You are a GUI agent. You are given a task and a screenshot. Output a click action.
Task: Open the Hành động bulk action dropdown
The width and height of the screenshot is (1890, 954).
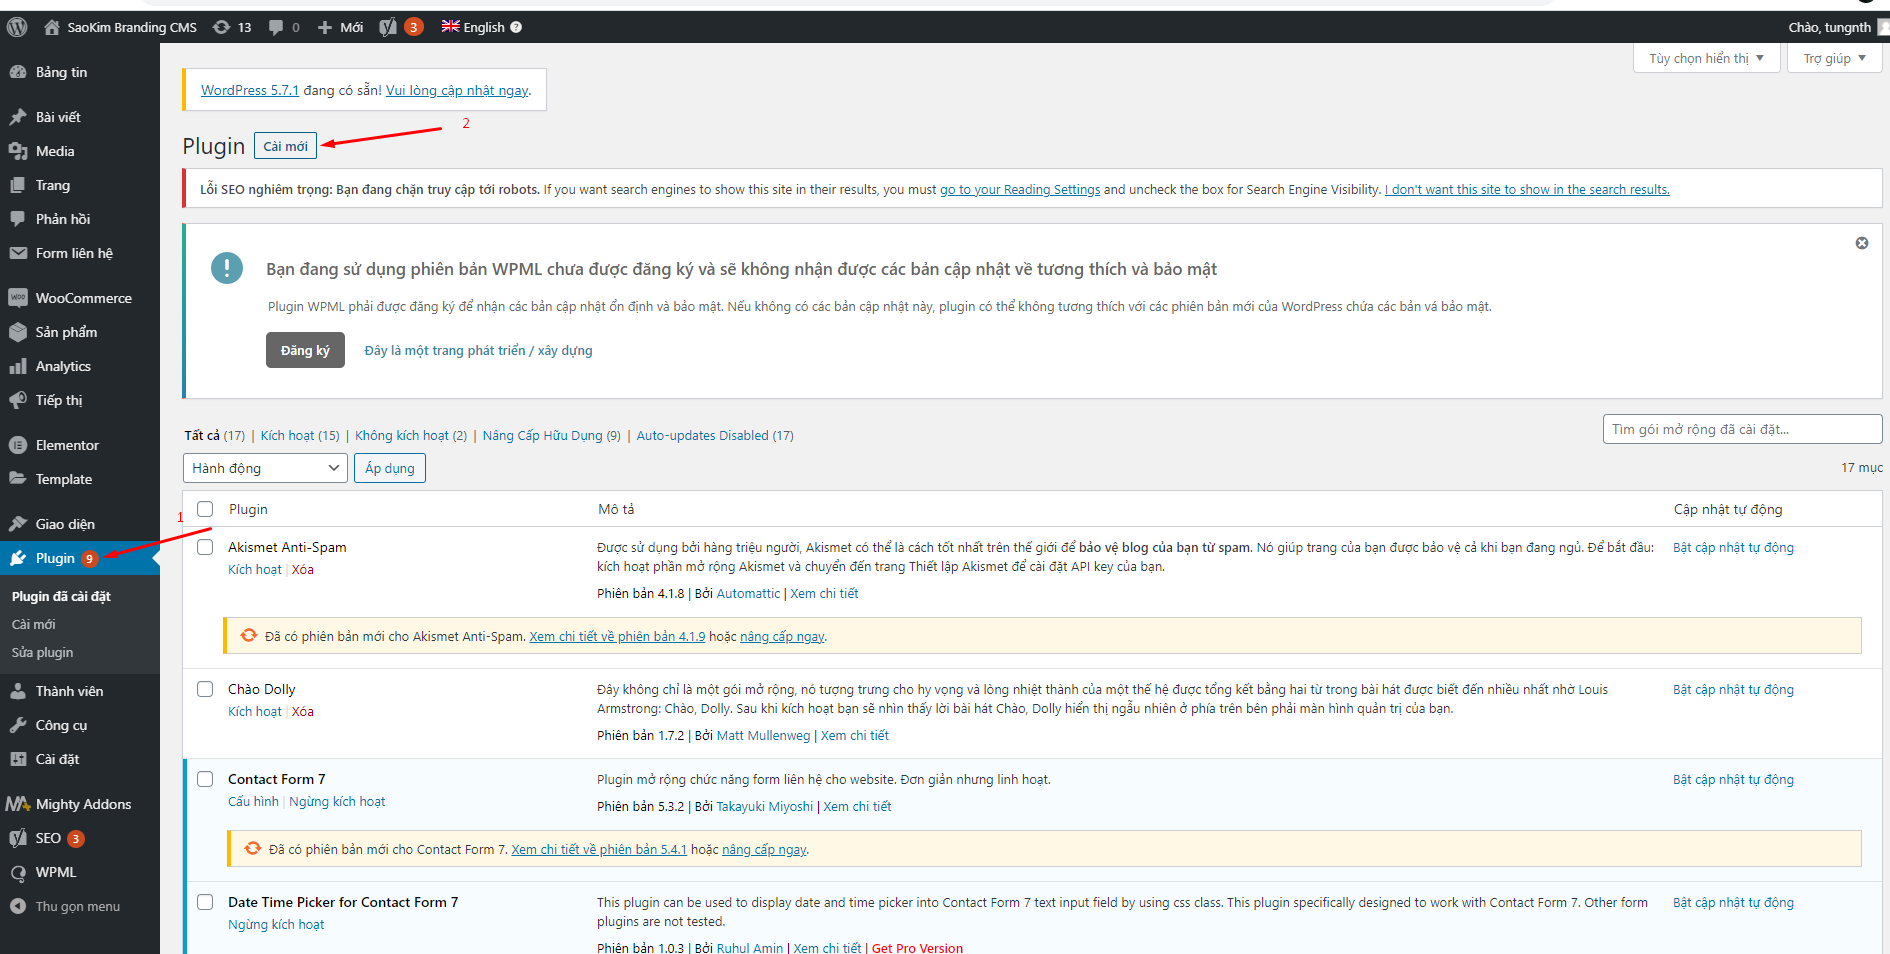click(265, 468)
